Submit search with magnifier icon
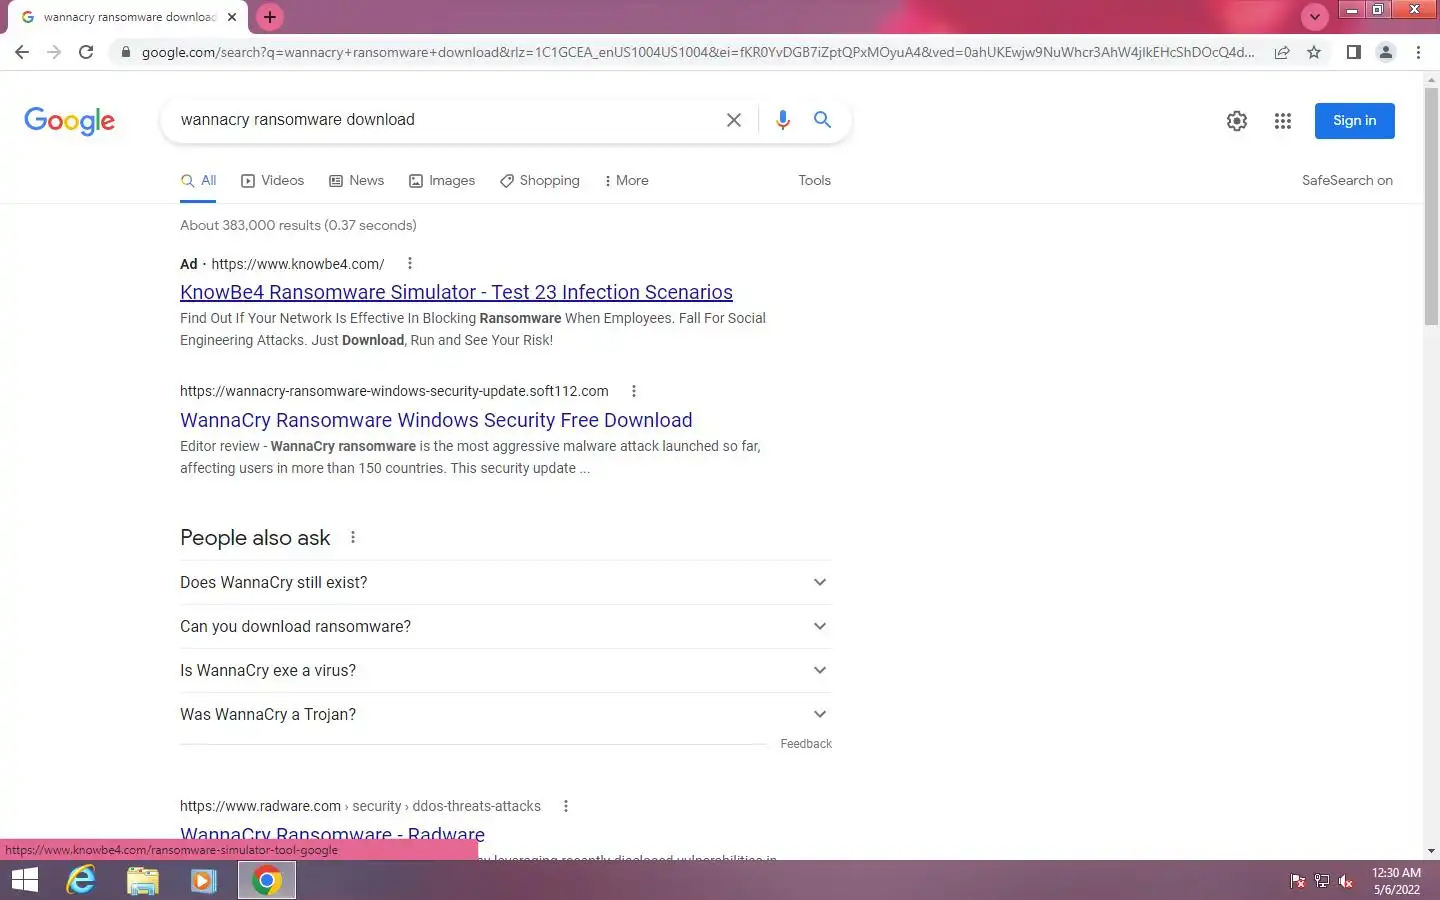This screenshot has height=900, width=1440. (822, 120)
